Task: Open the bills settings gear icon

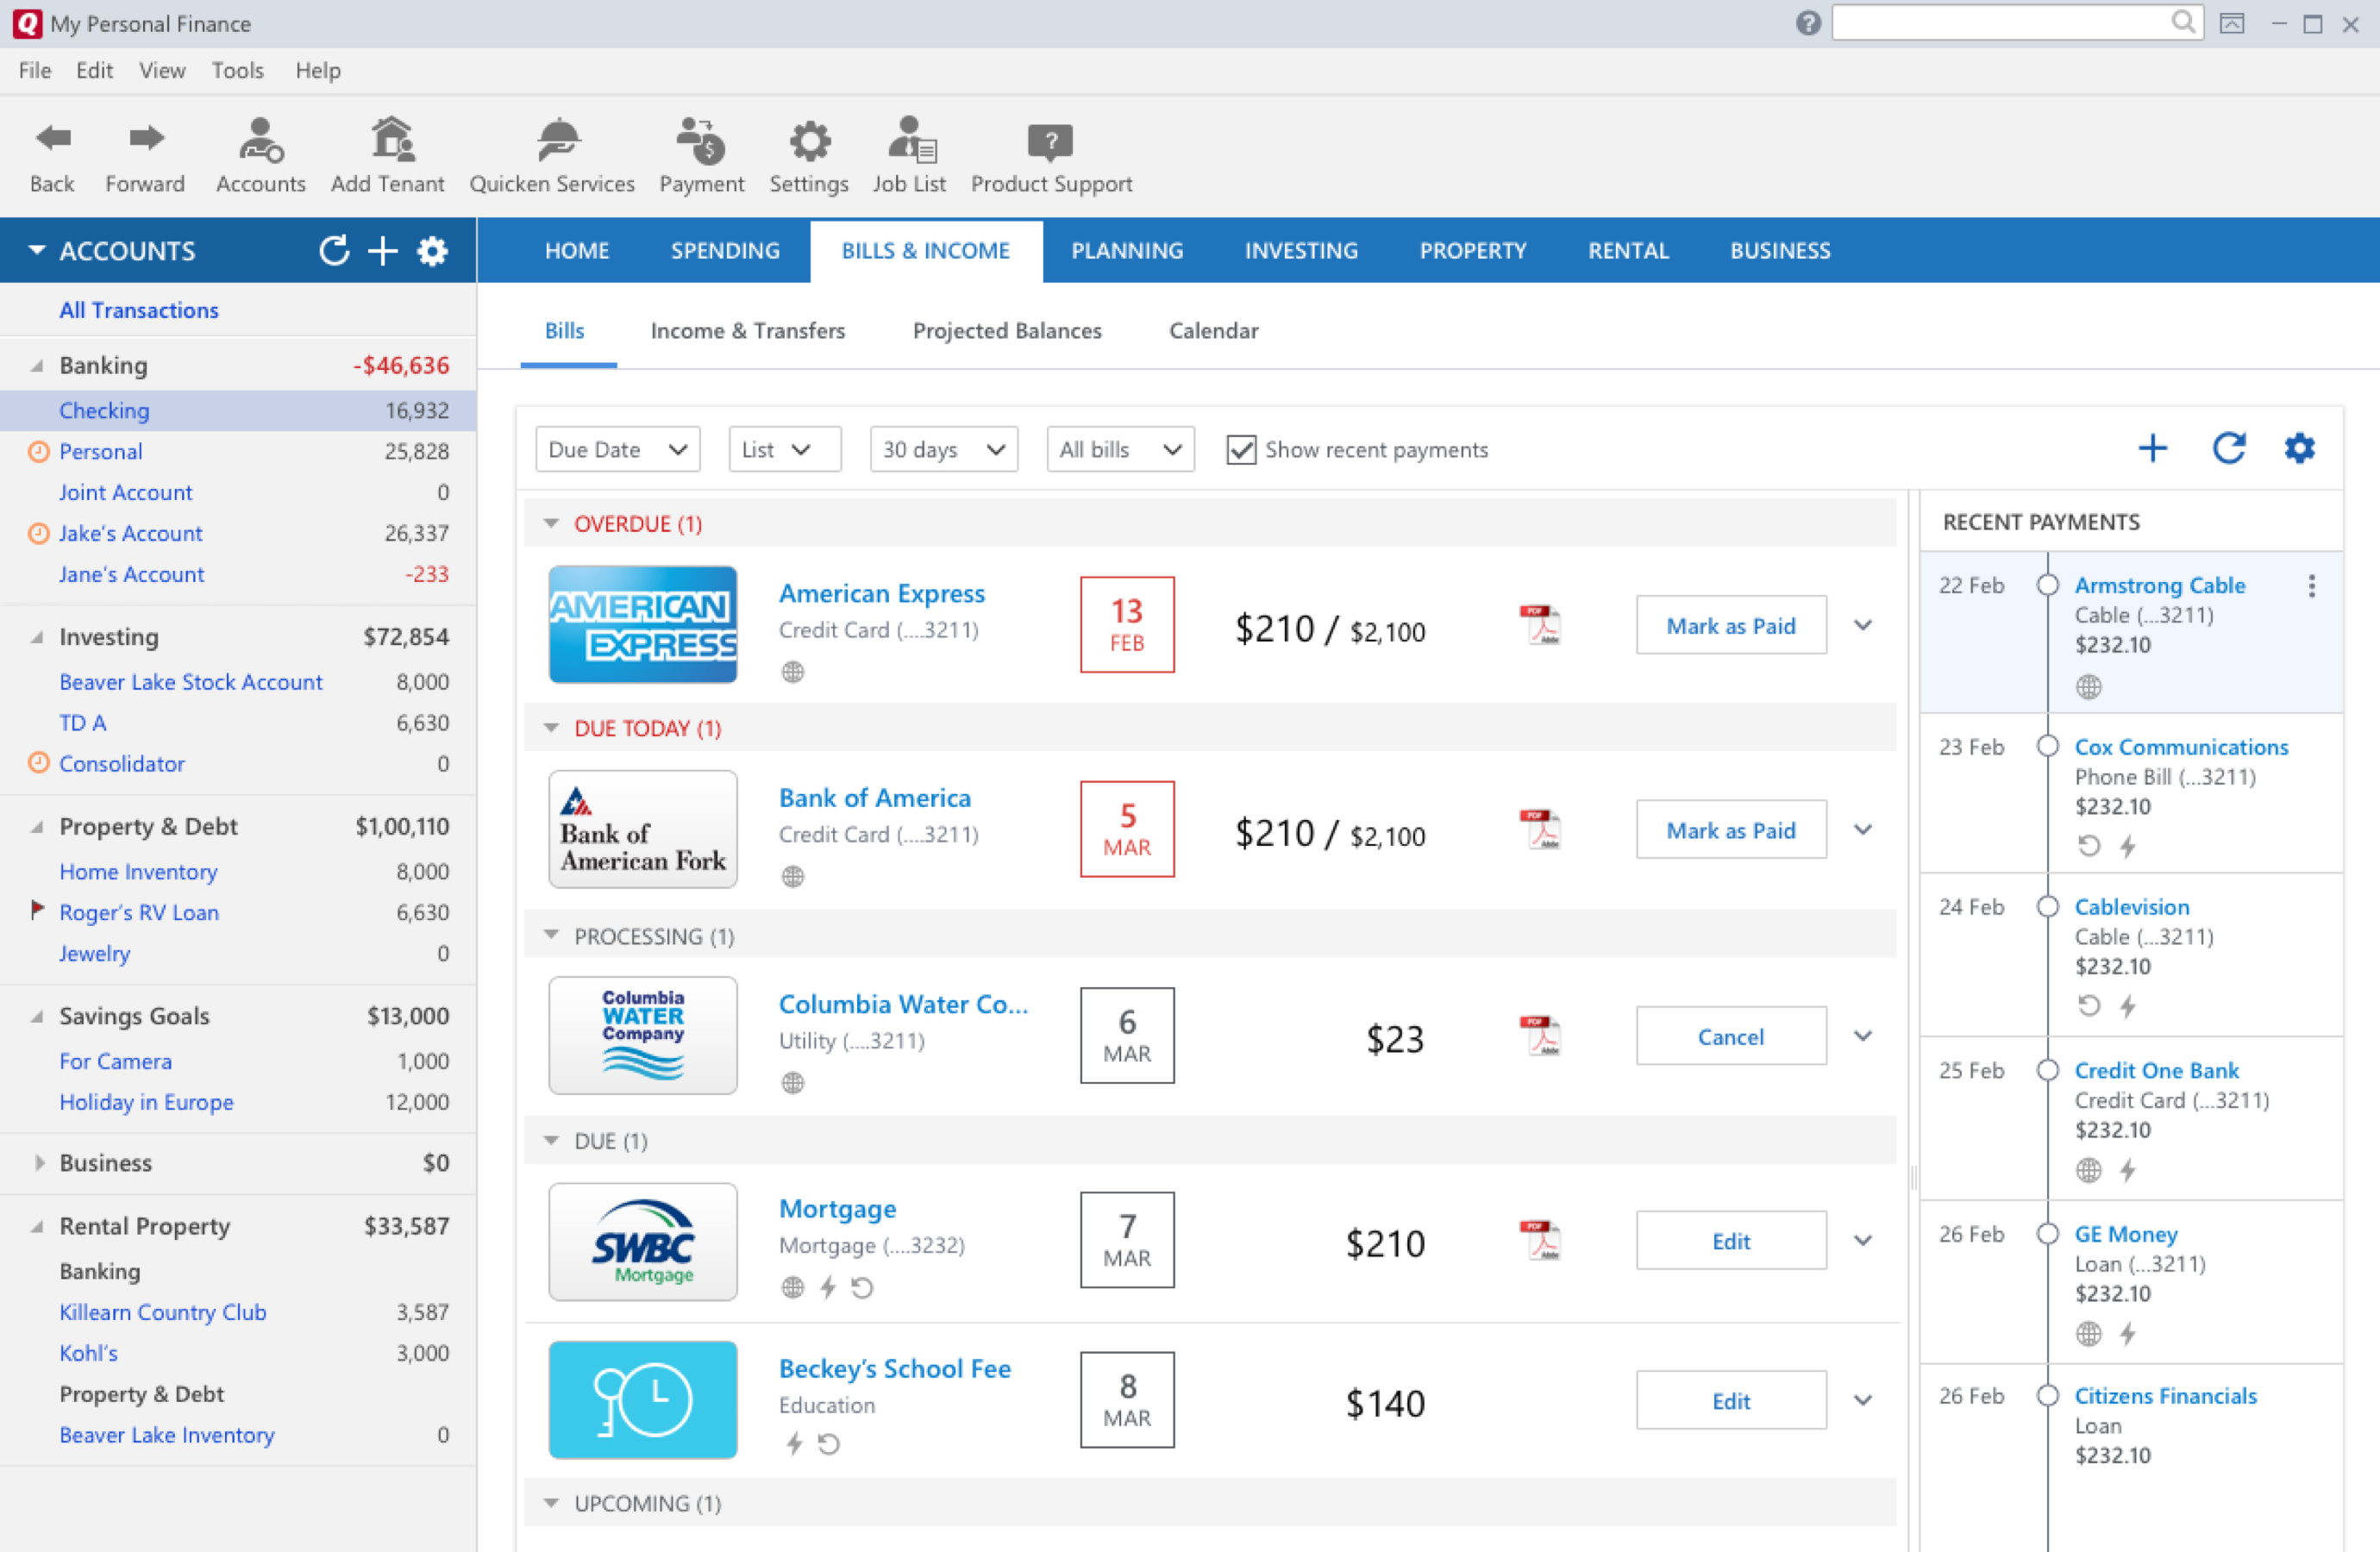Action: click(x=2299, y=448)
